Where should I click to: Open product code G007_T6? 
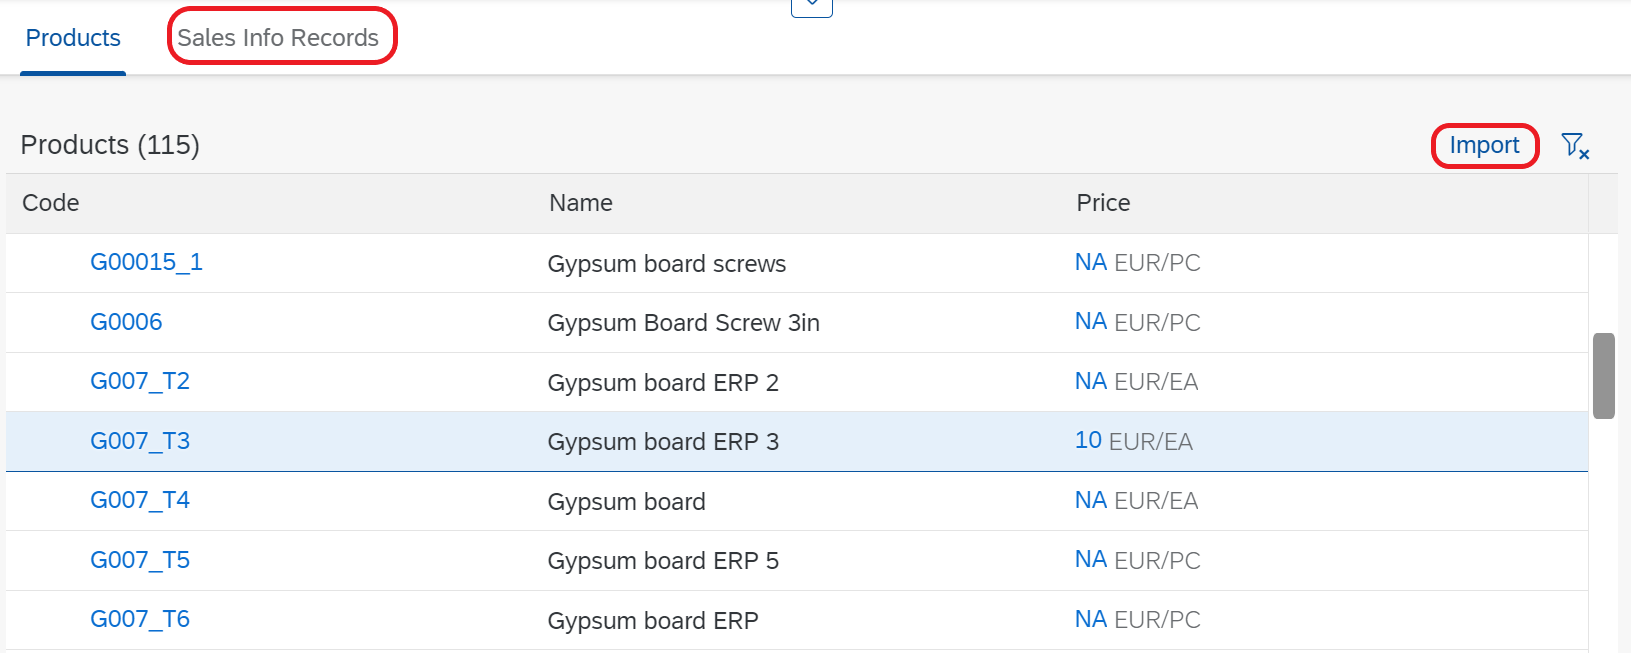tap(140, 619)
